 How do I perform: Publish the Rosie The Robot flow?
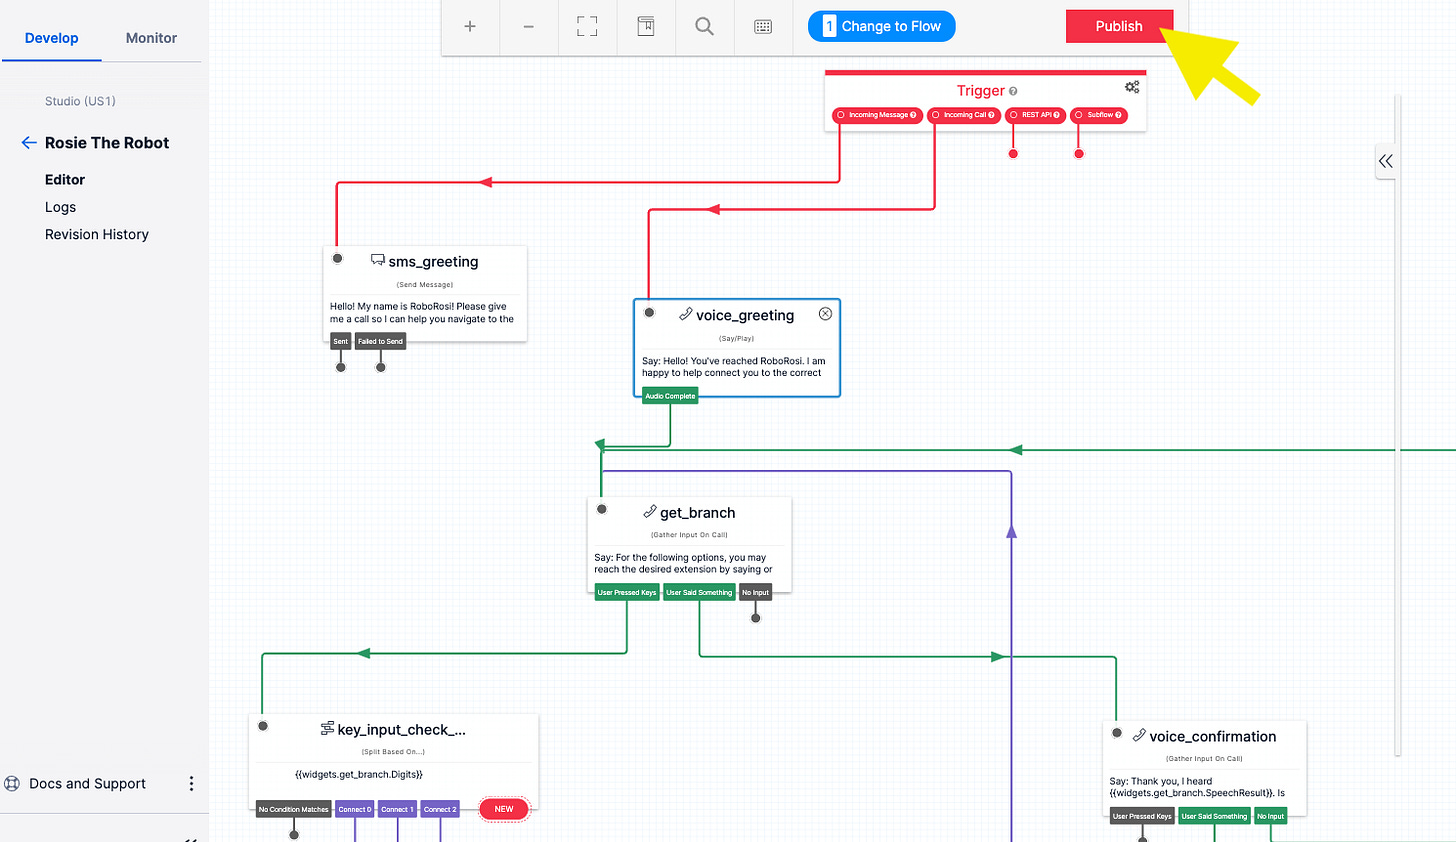1119,26
